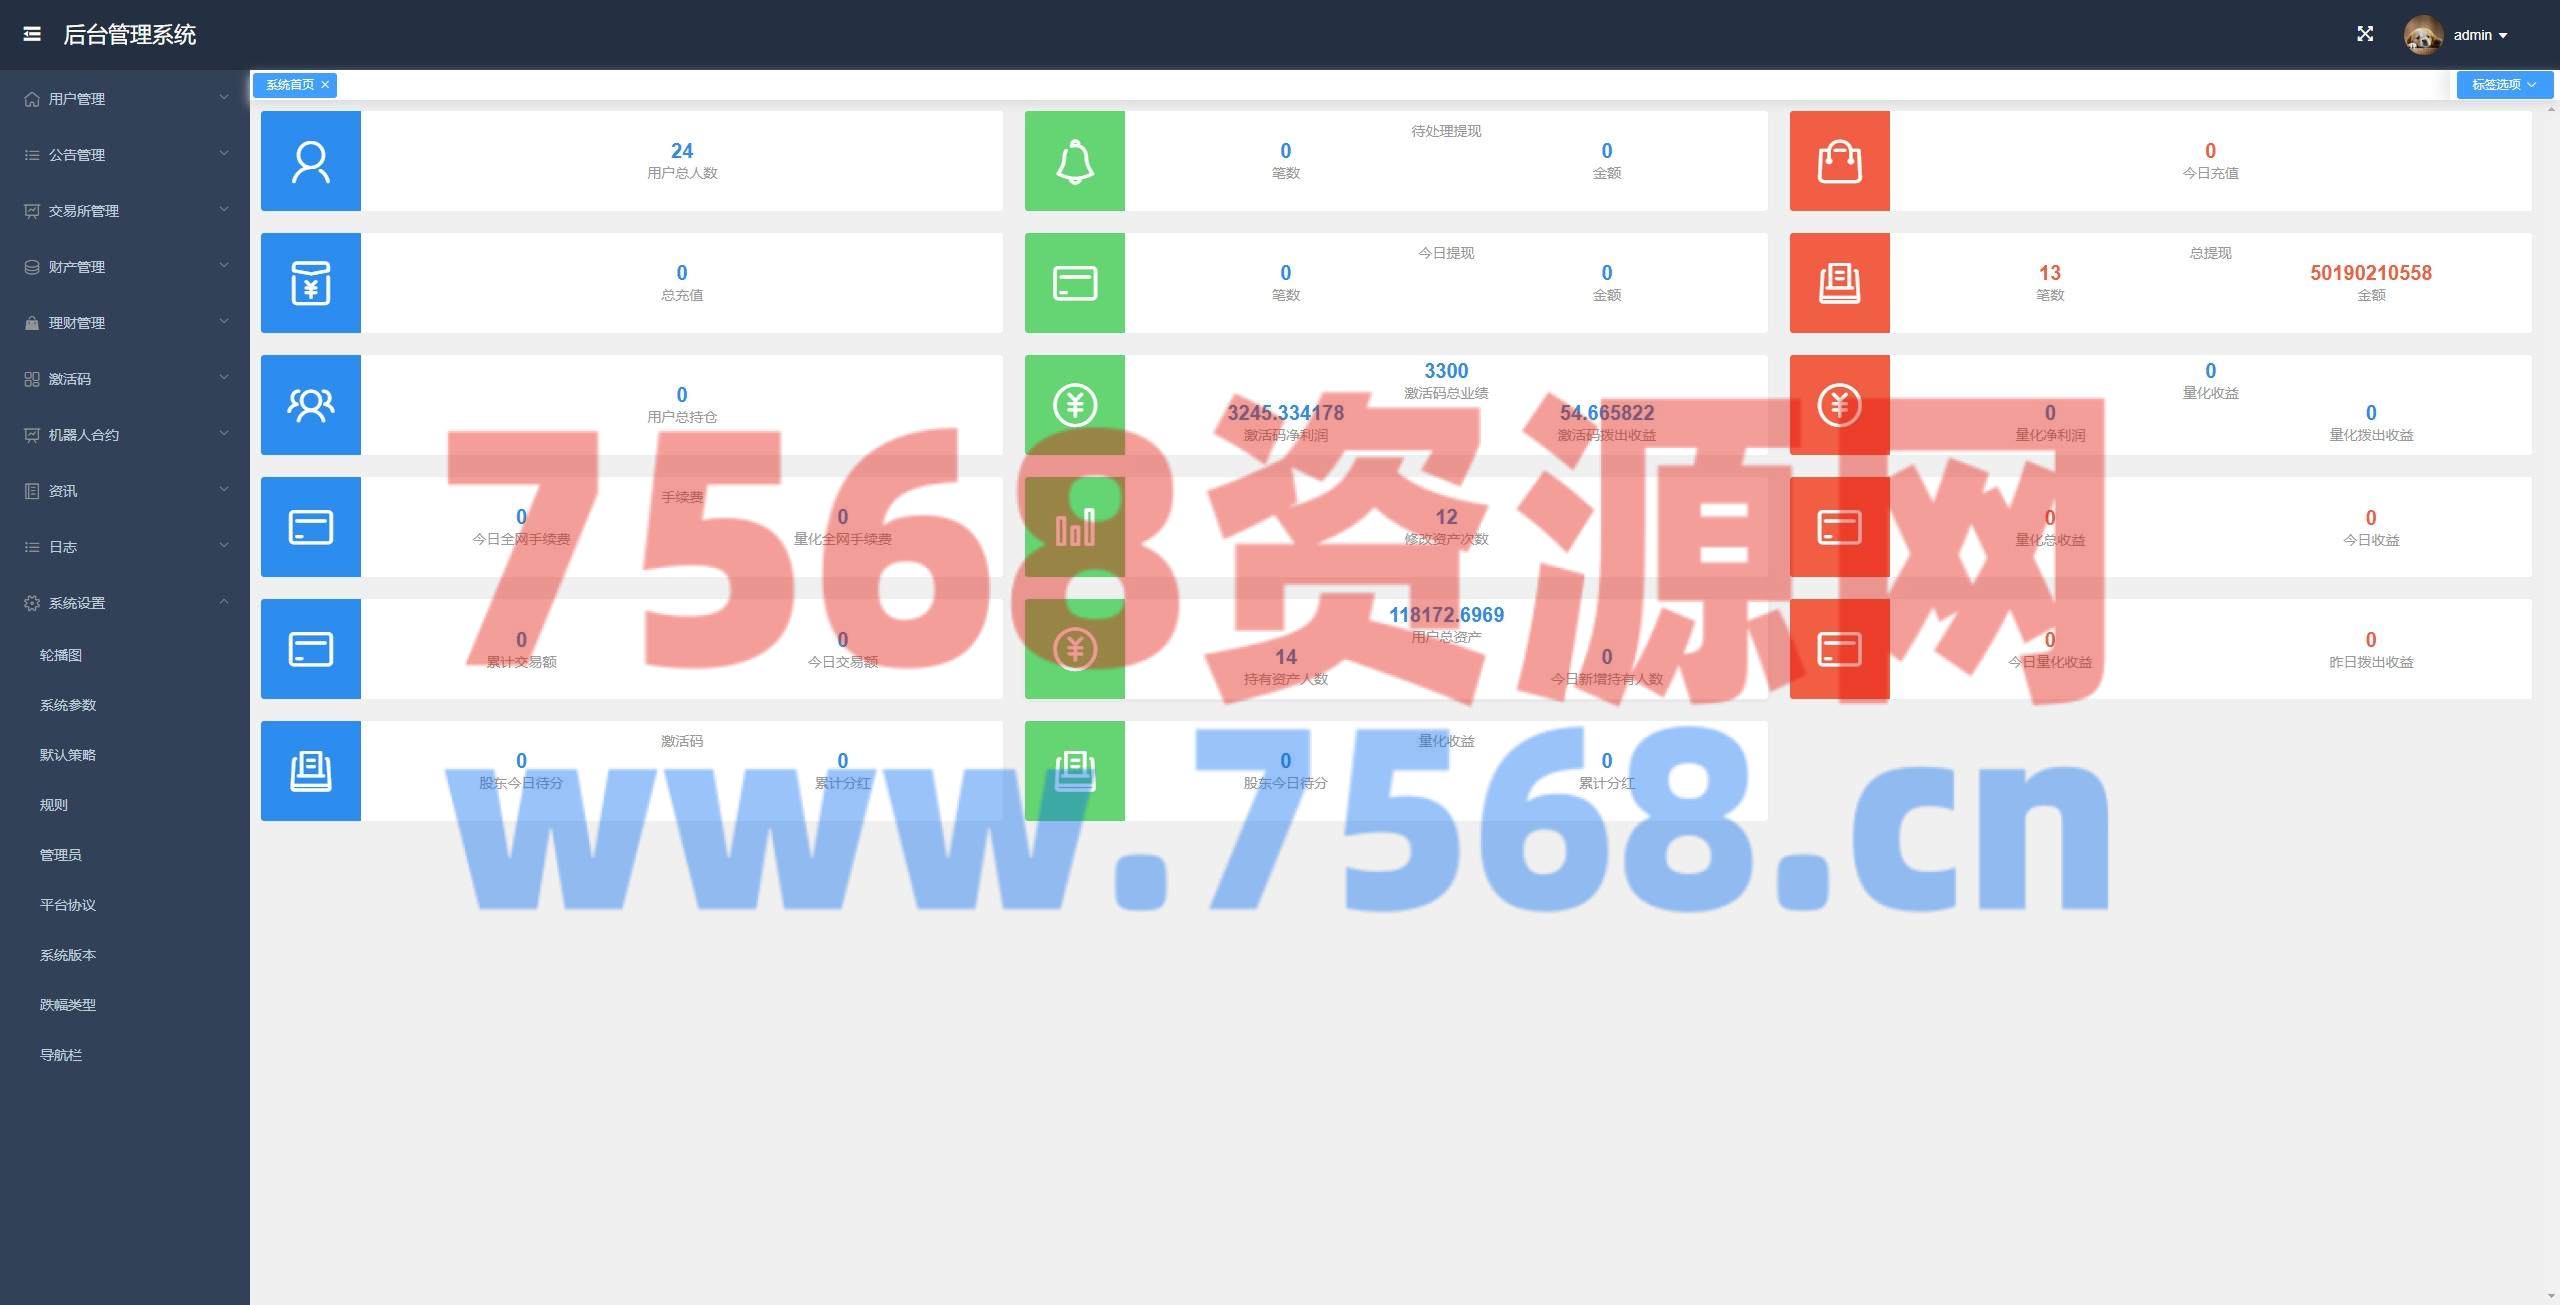Open the admin user dropdown
The image size is (2560, 1305).
point(2480,35)
